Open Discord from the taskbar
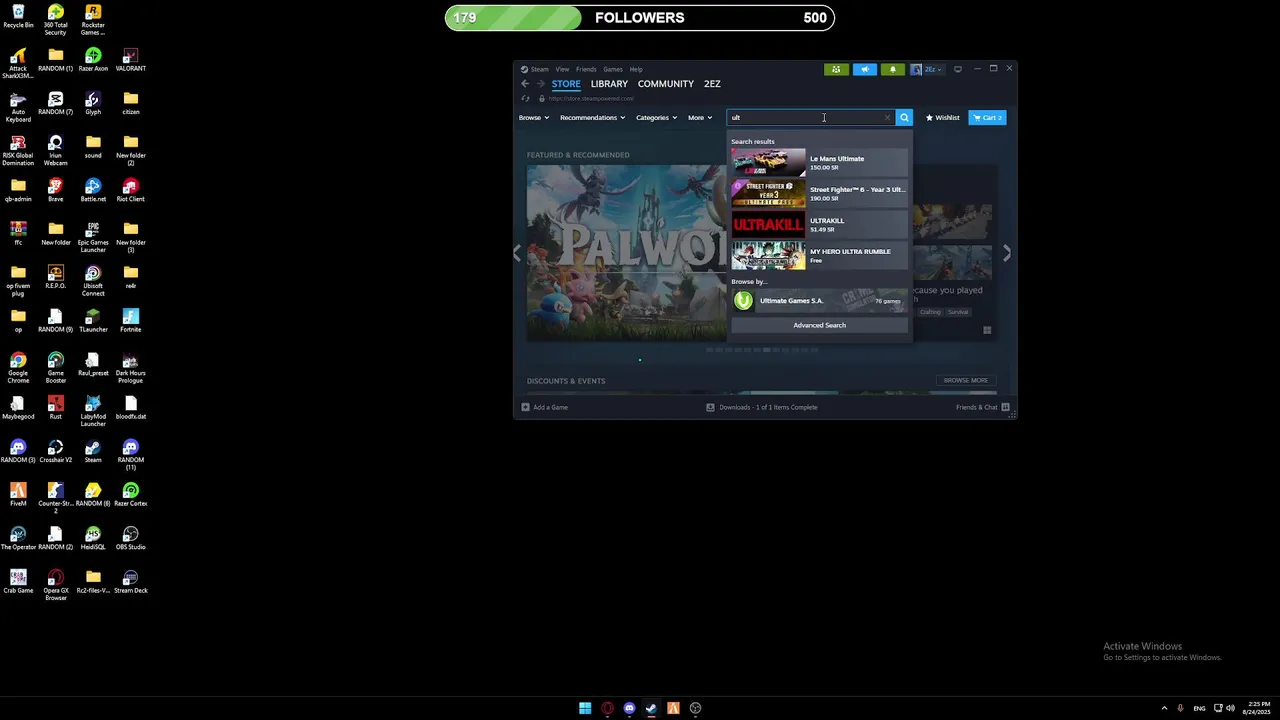This screenshot has width=1280, height=720. (x=629, y=708)
